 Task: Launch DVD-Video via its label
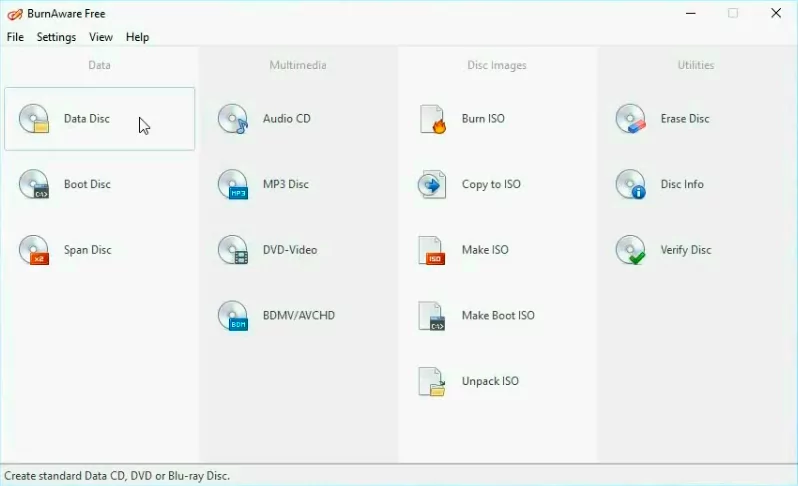click(290, 250)
